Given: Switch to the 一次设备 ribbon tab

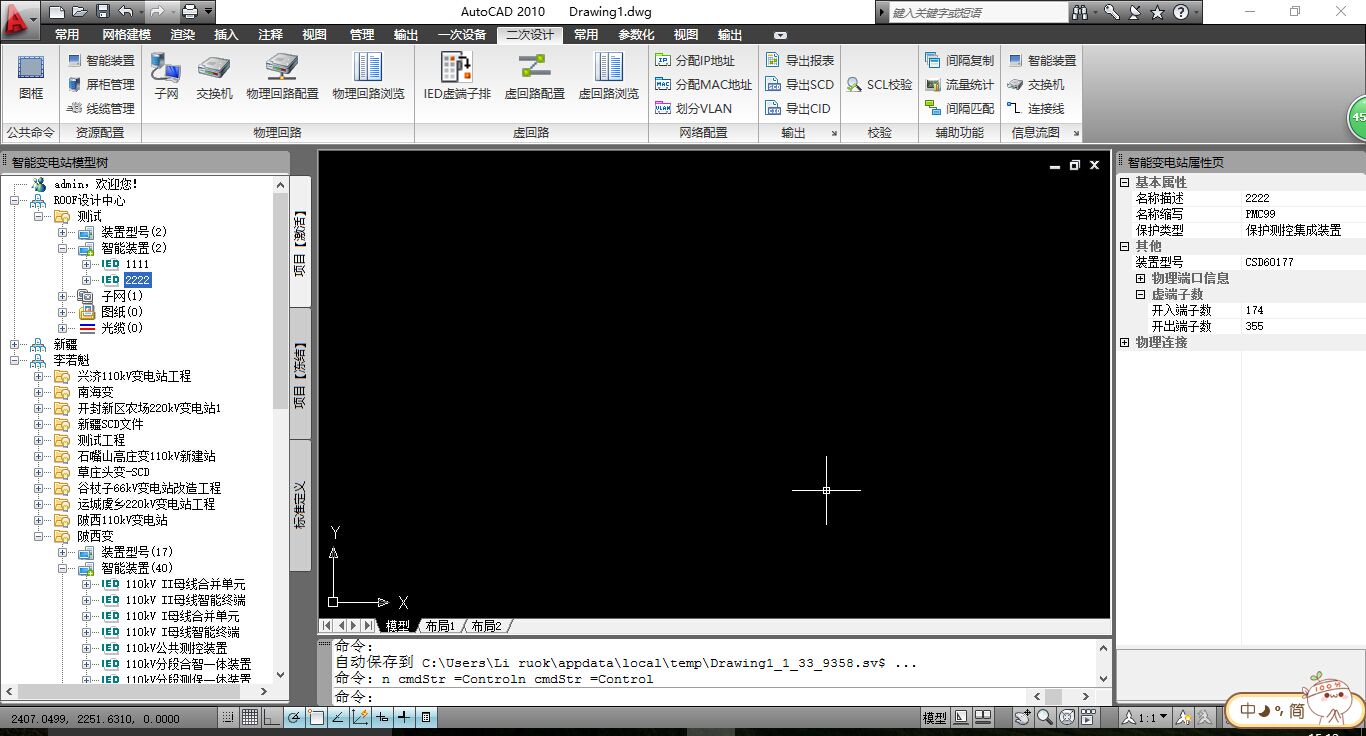Looking at the screenshot, I should 462,34.
